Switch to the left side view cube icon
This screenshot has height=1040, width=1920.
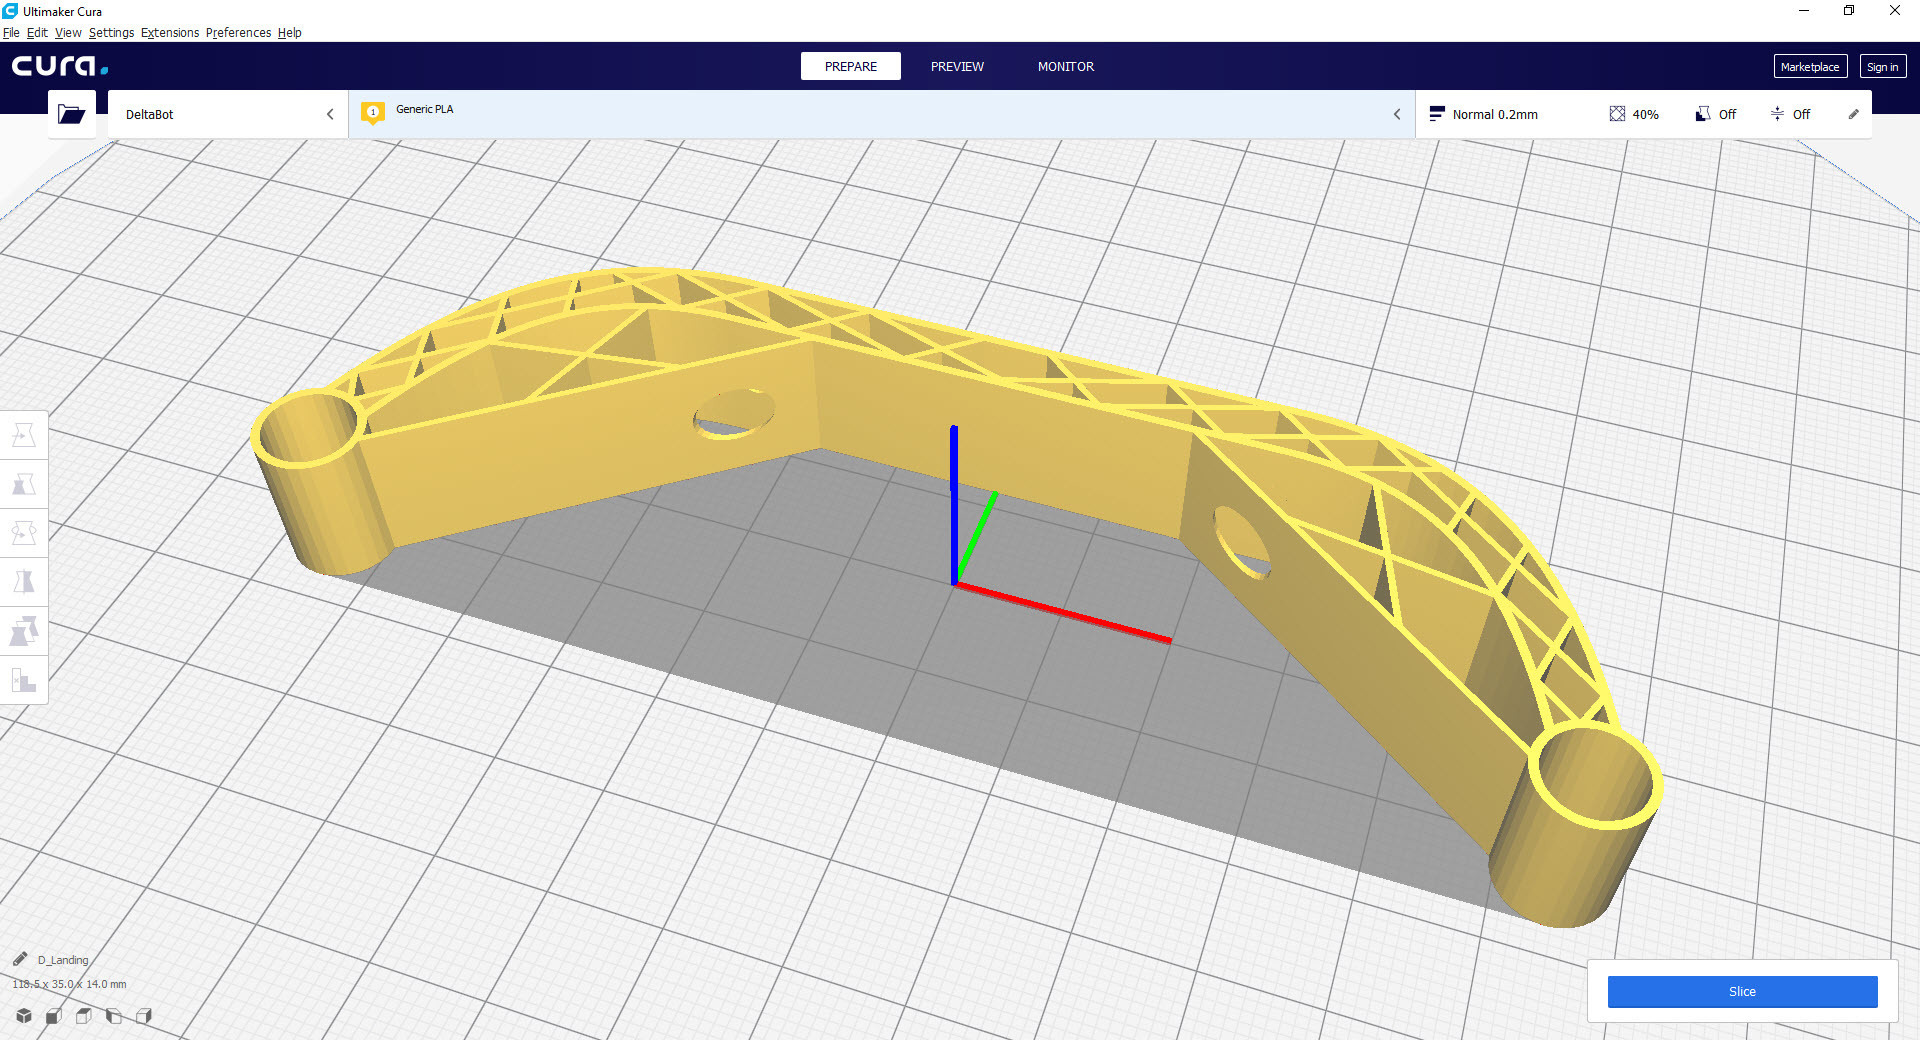[x=114, y=1016]
